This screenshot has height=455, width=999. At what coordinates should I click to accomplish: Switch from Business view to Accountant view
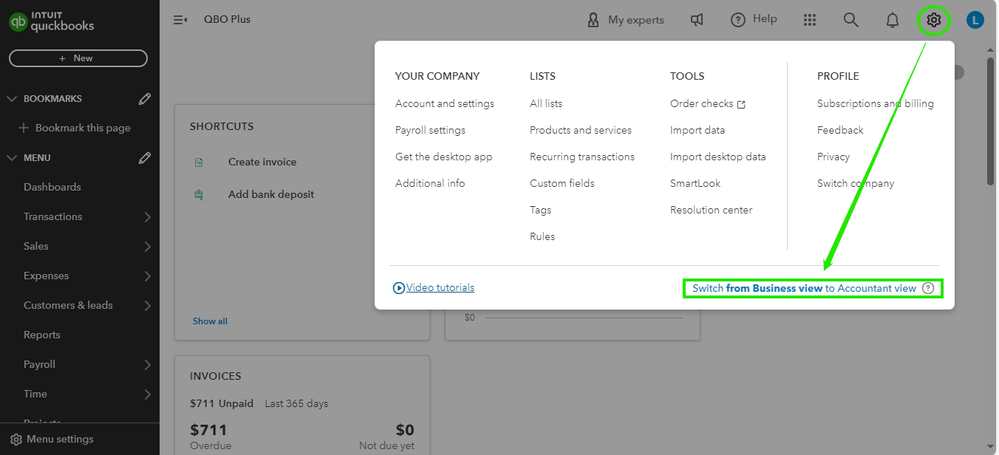click(x=804, y=289)
